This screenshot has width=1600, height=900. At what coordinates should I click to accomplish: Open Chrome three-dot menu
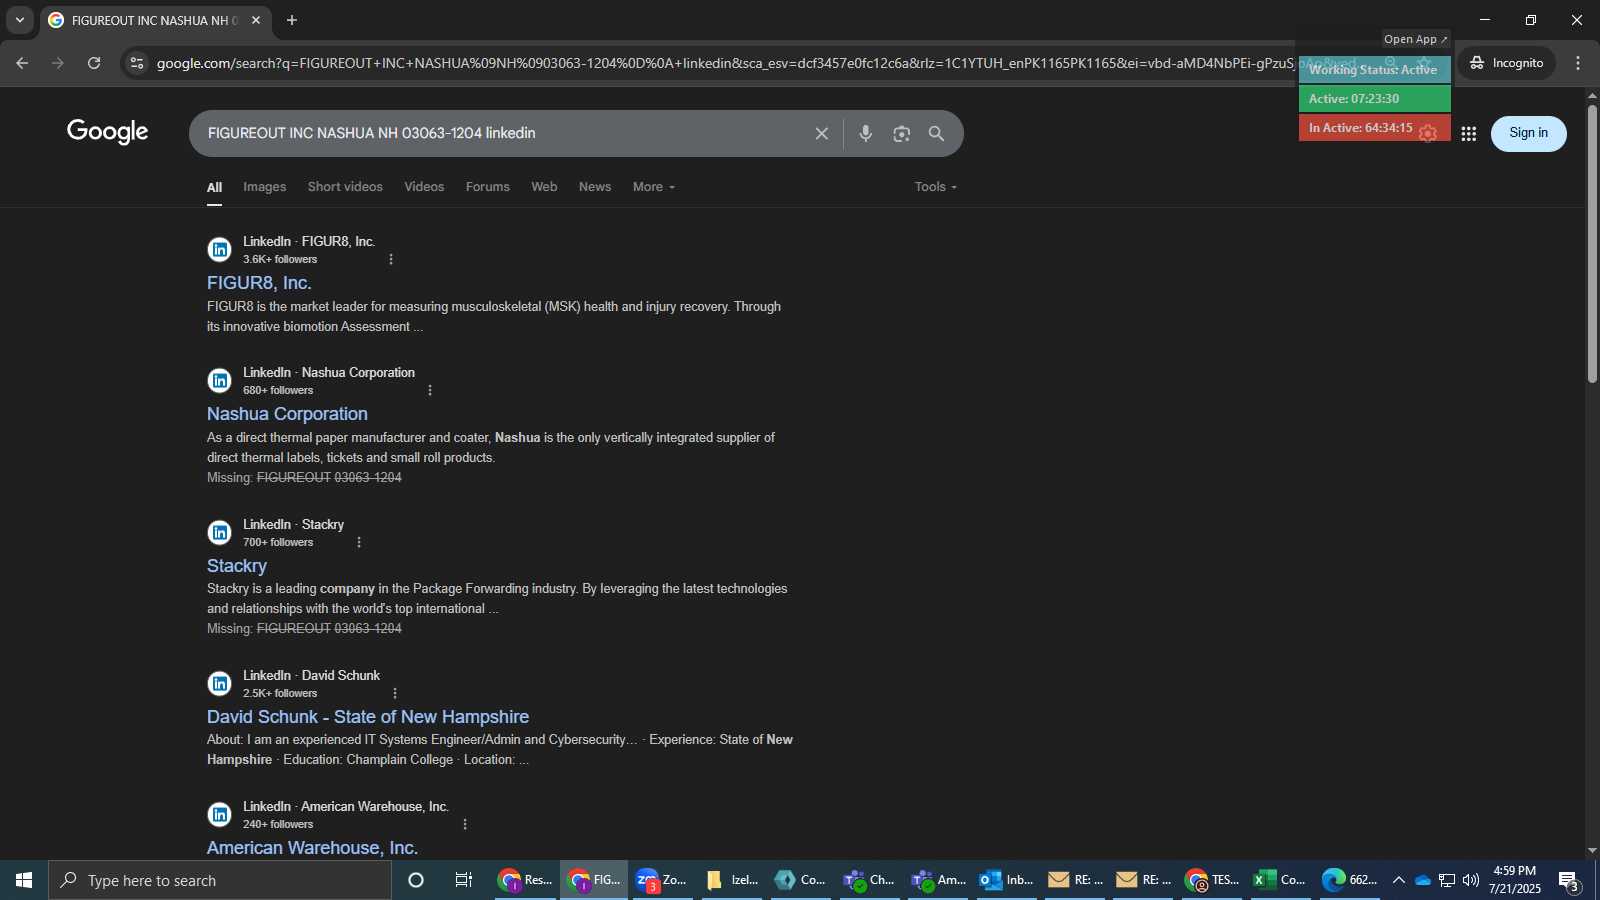1578,63
